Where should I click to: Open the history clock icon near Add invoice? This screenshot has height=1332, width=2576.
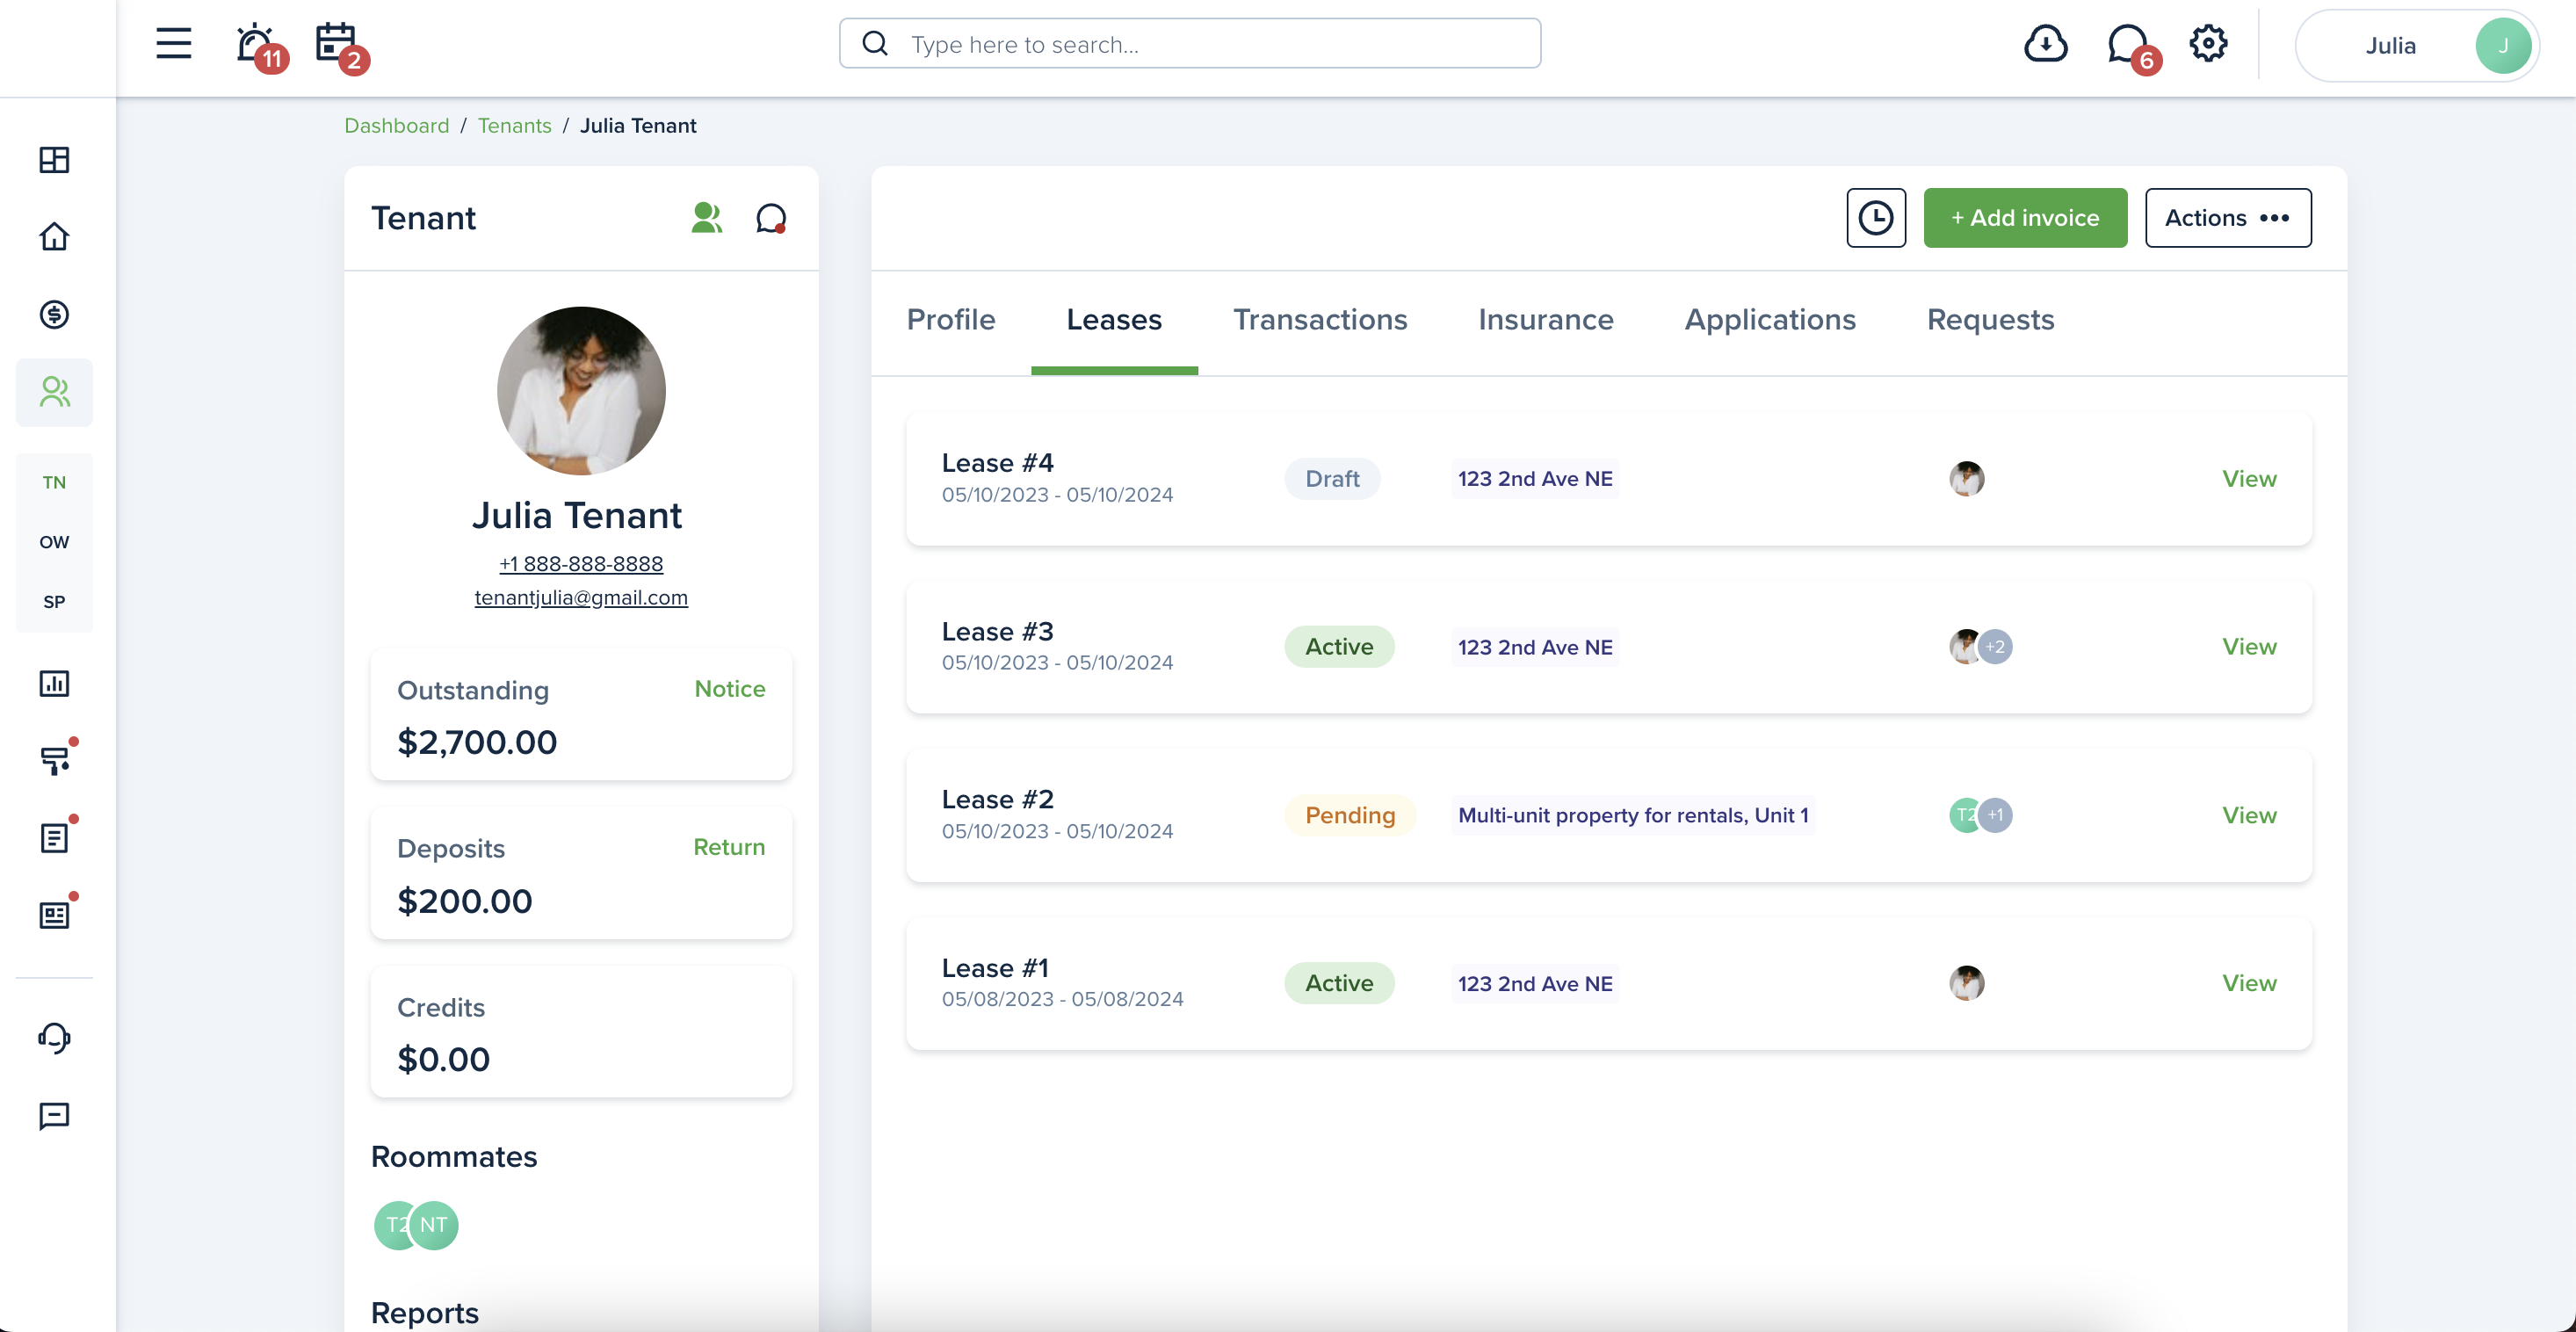(x=1875, y=218)
